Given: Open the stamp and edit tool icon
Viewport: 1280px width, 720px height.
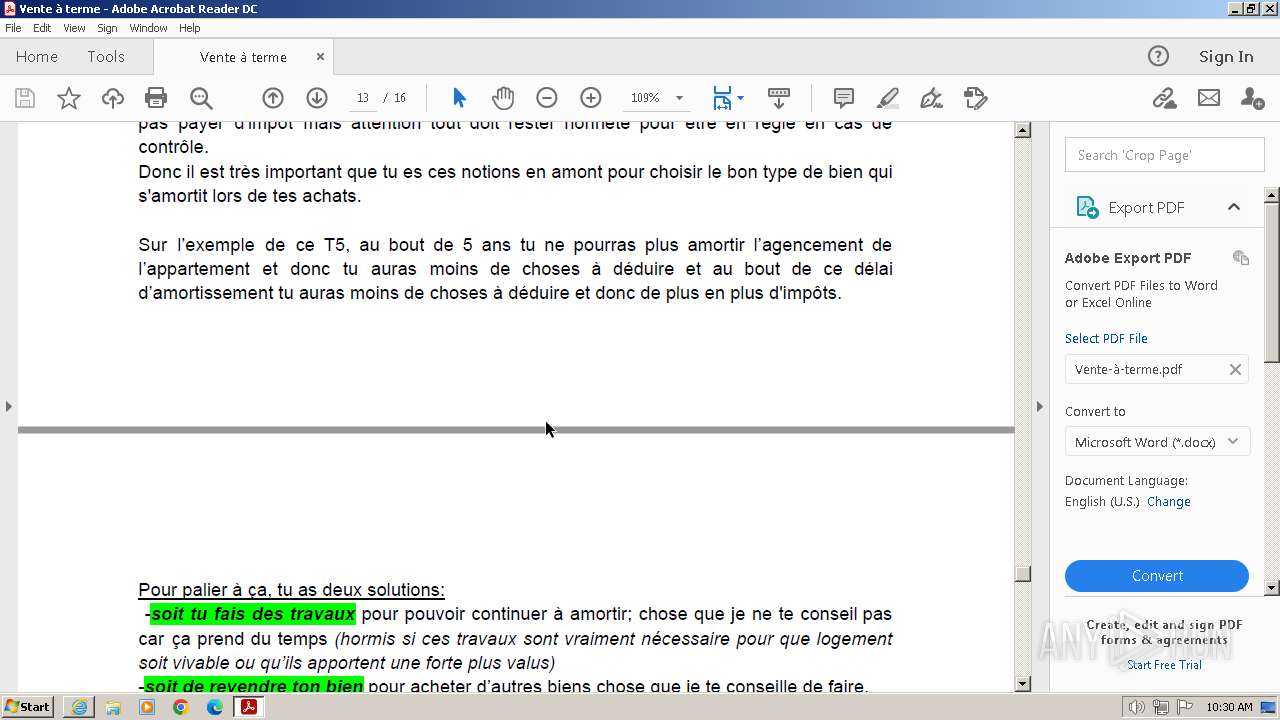Looking at the screenshot, I should tap(976, 98).
